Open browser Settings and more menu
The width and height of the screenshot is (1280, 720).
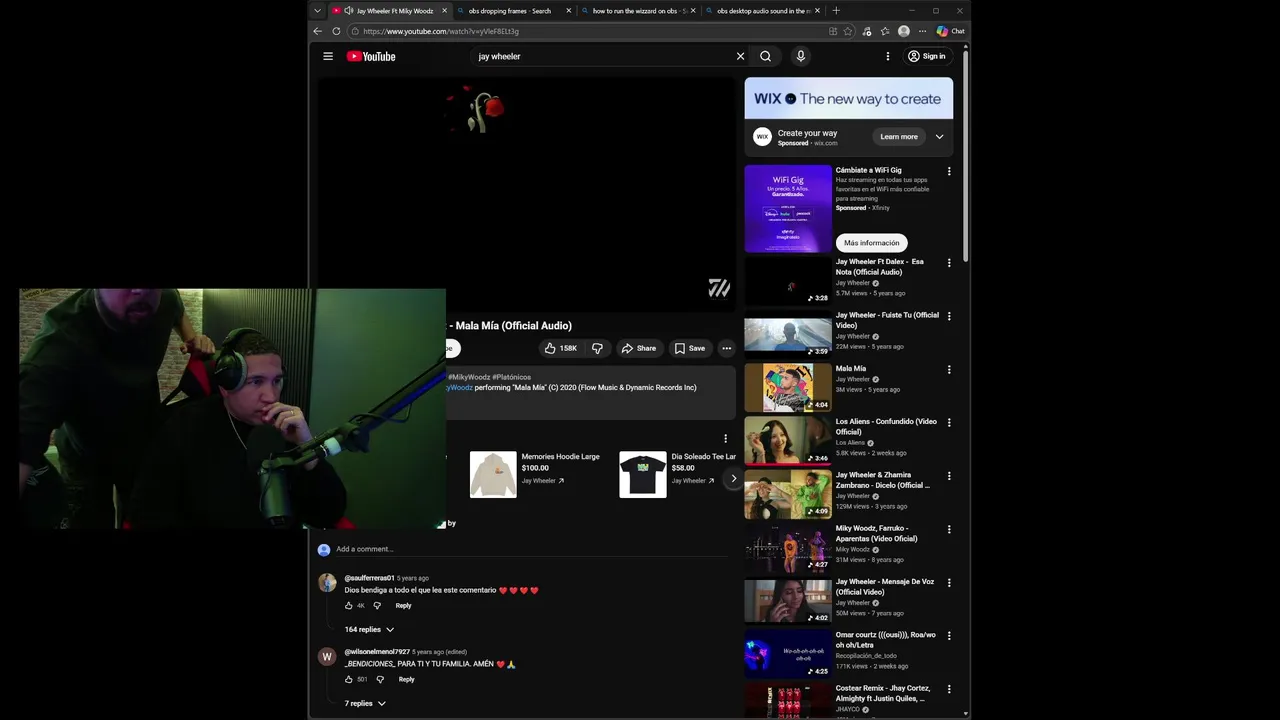click(x=922, y=31)
